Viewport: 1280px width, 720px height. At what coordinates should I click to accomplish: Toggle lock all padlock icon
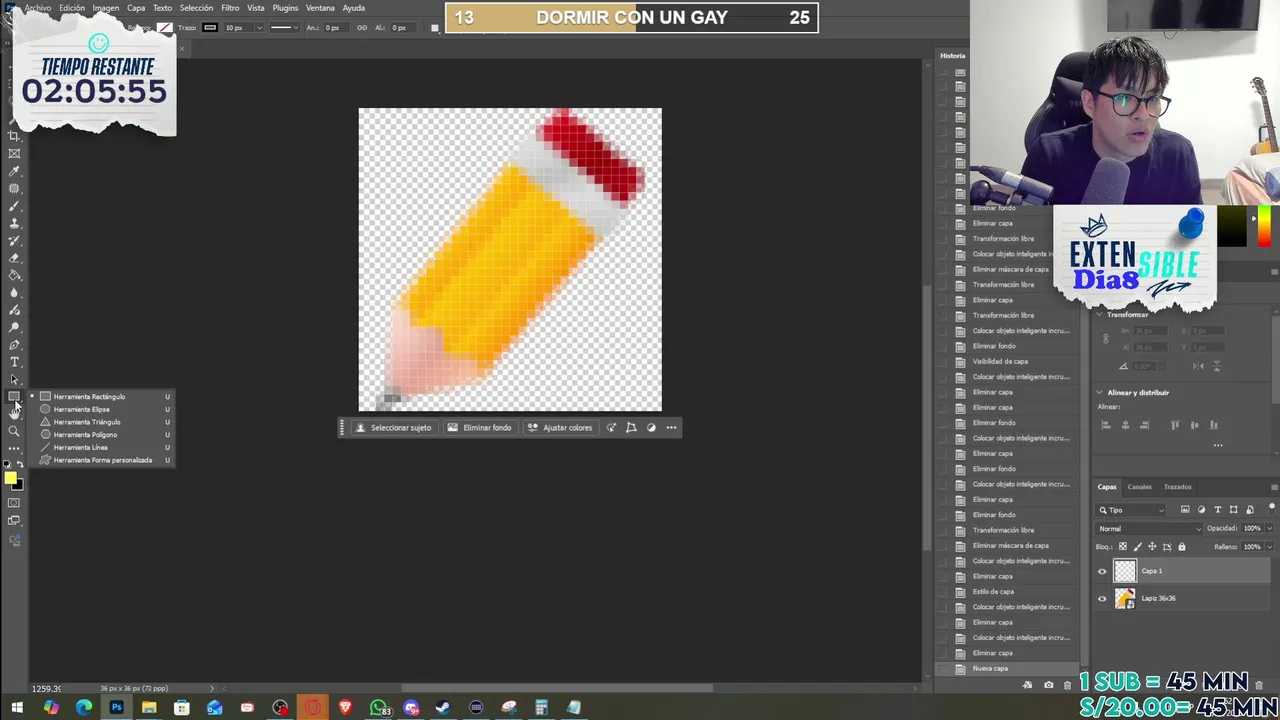pyautogui.click(x=1182, y=547)
